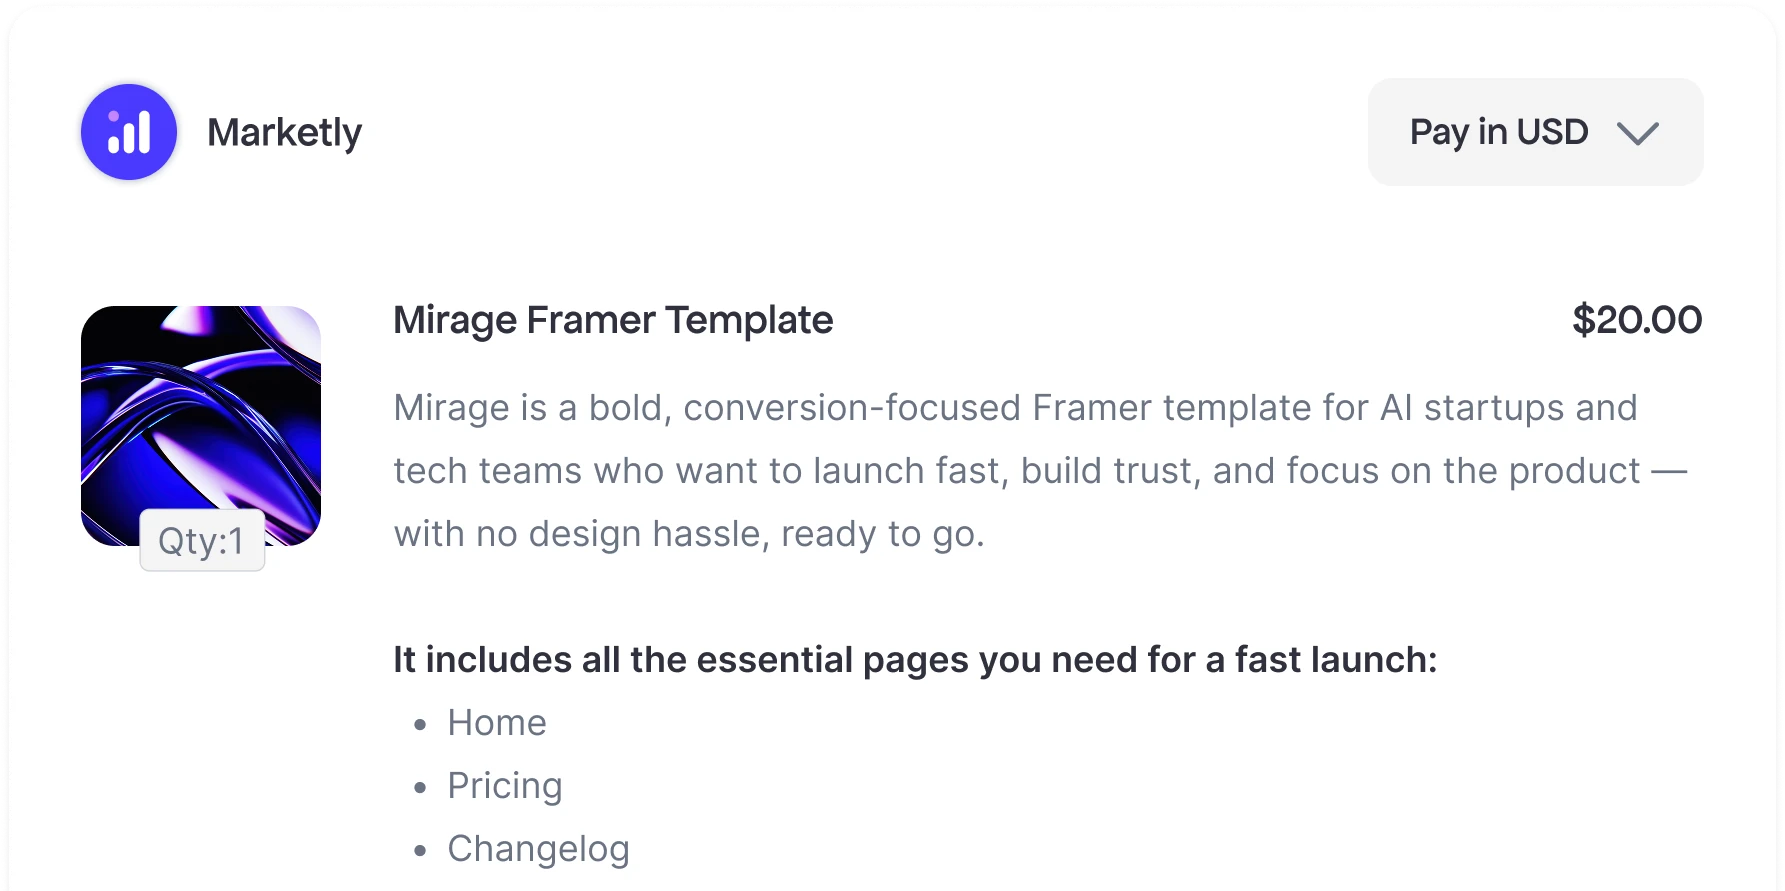Click the Marketly brand name text
The width and height of the screenshot is (1785, 891).
284,132
